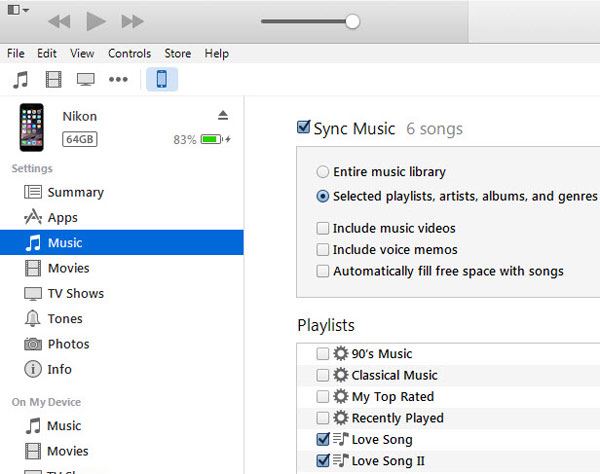Image resolution: width=600 pixels, height=474 pixels.
Task: Open Movies under On My Device
Action: pos(122,451)
